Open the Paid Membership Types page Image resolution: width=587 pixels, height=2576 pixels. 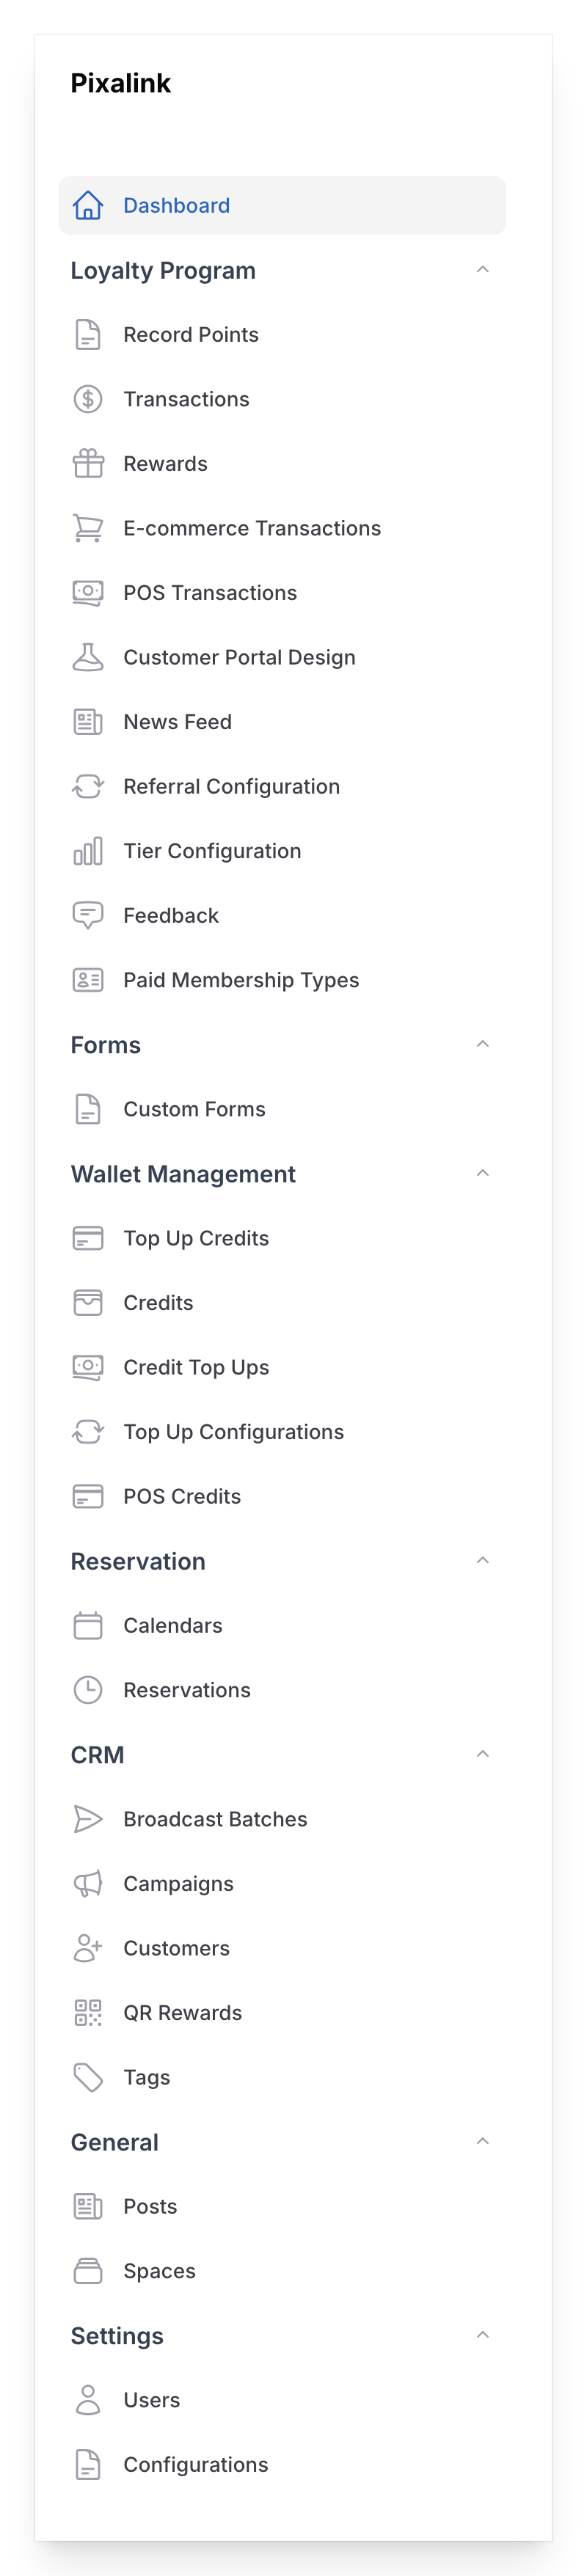pos(241,979)
